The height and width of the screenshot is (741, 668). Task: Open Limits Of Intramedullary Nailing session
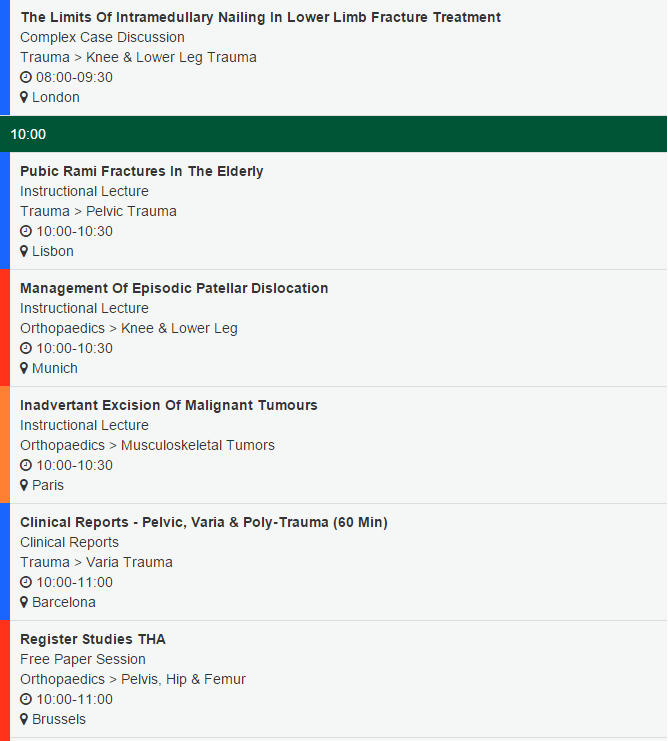coord(260,17)
